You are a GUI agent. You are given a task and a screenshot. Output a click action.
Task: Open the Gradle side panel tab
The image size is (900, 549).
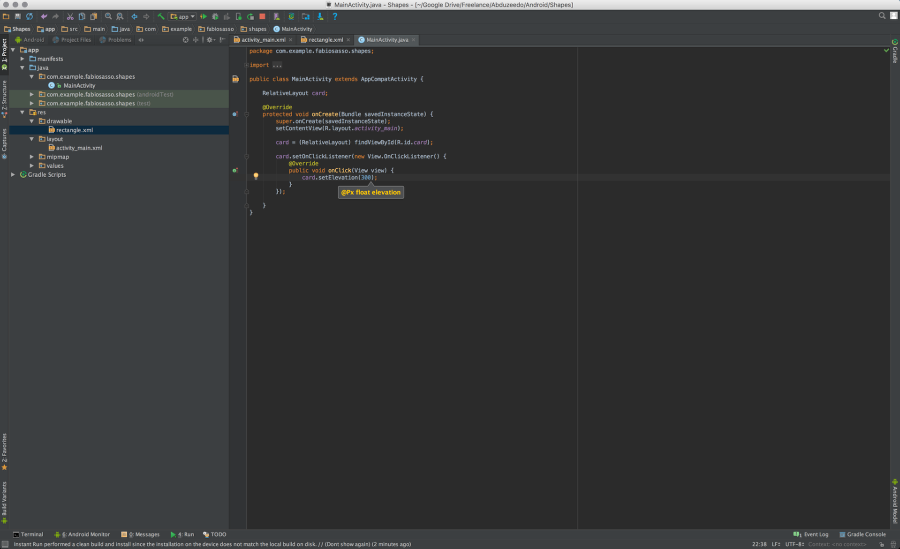[895, 51]
